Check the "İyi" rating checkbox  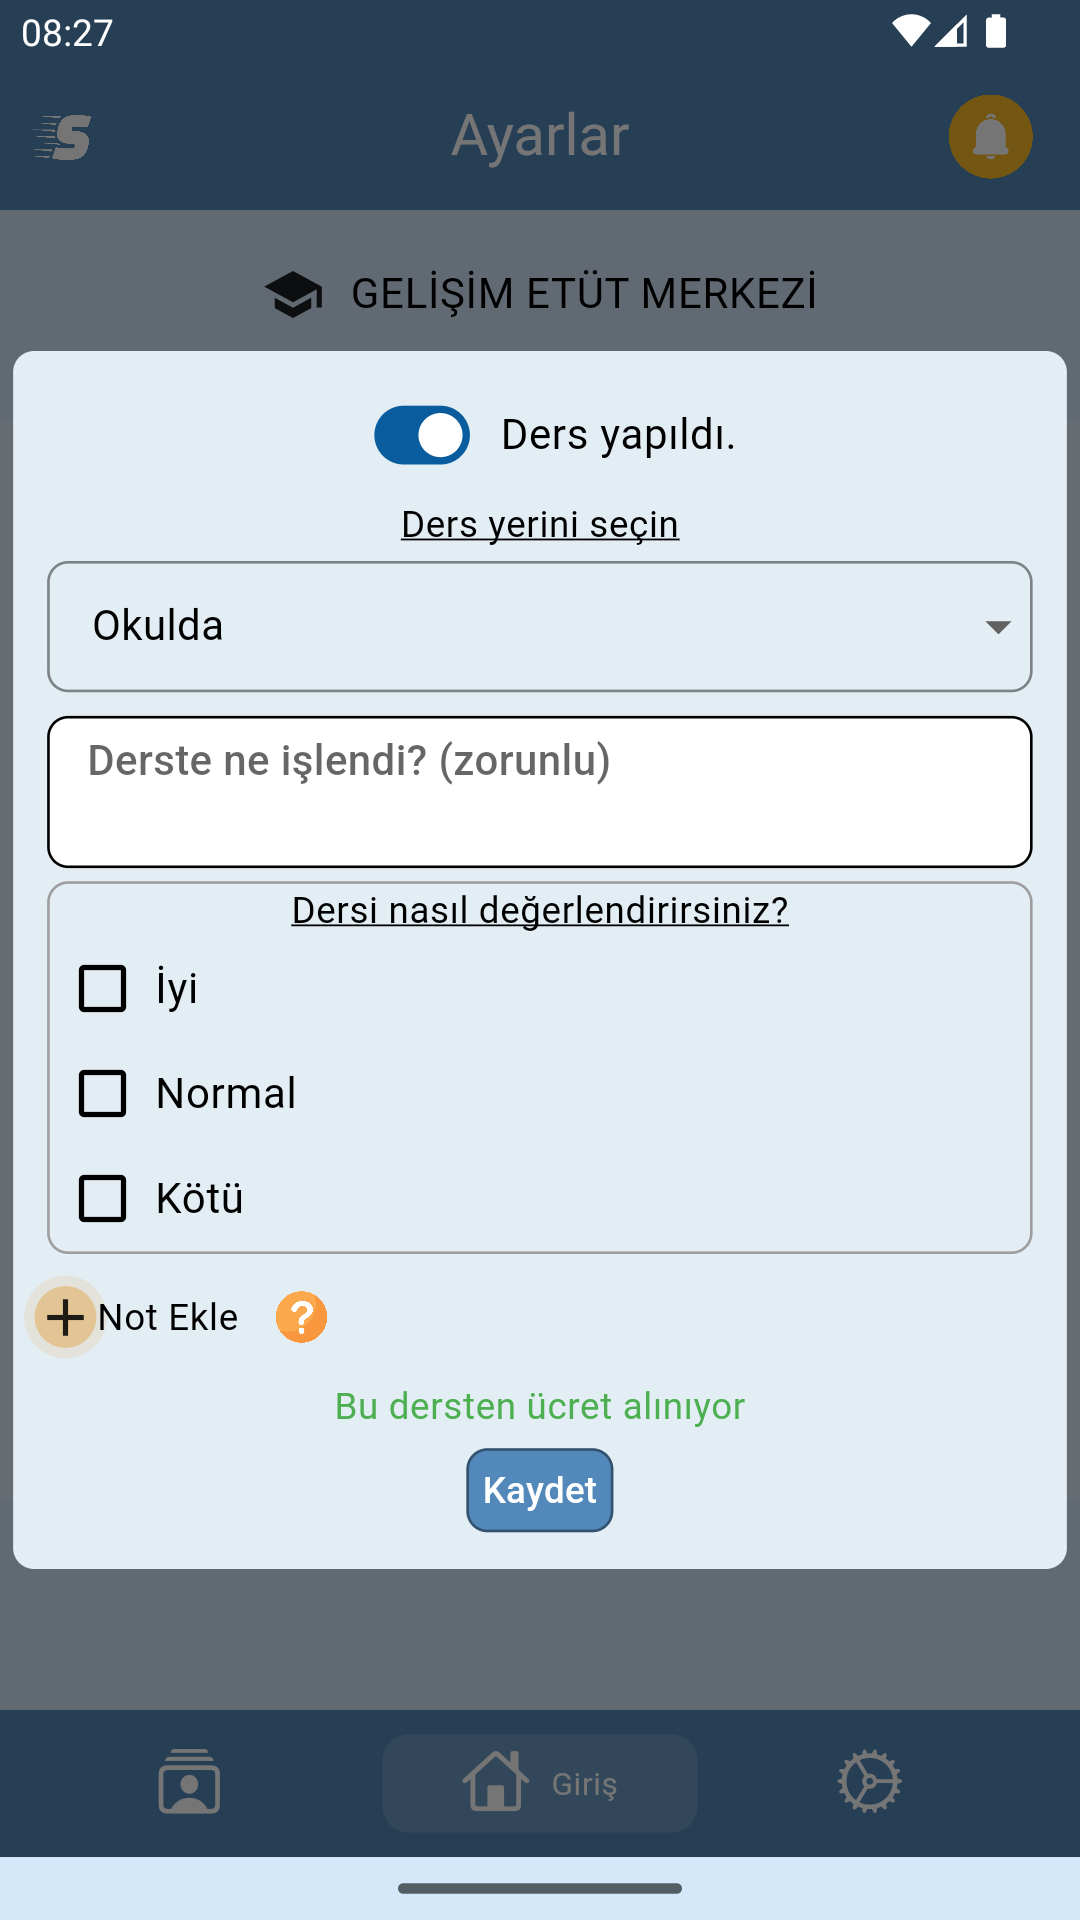tap(103, 989)
